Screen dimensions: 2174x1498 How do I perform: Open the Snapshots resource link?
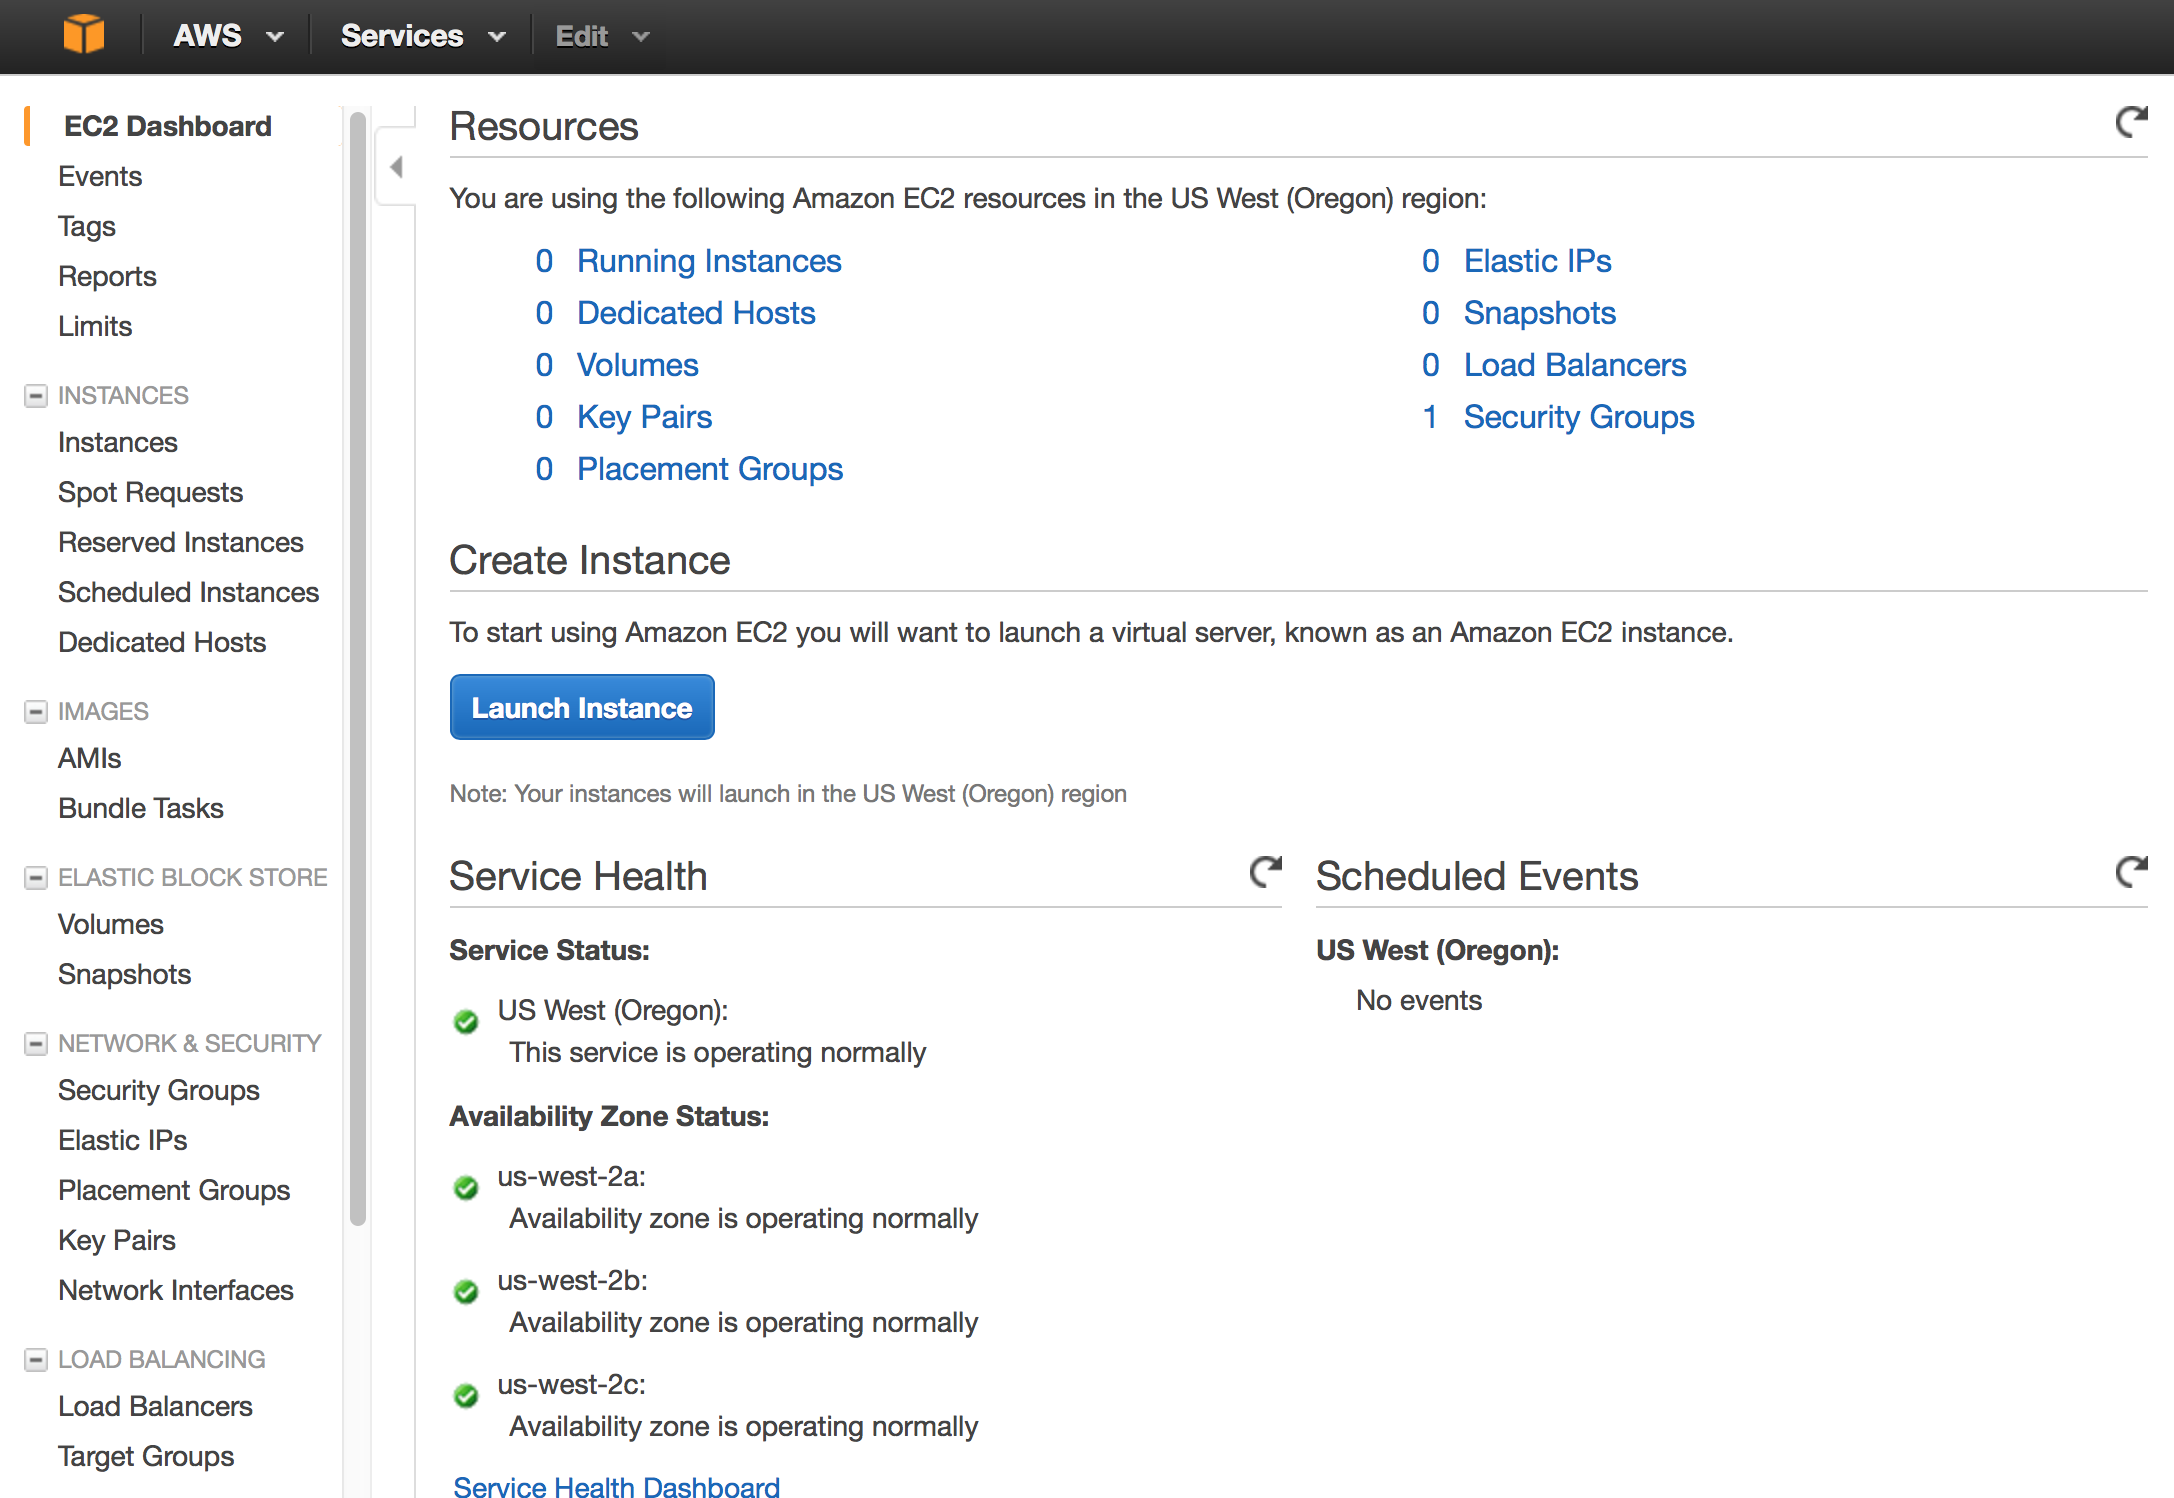(1540, 314)
